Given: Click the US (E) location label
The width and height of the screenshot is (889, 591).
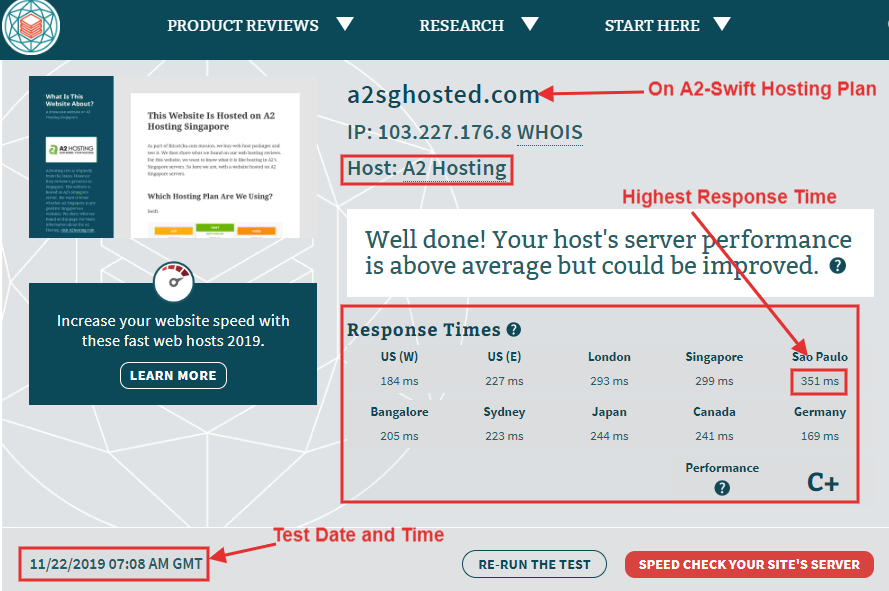Looking at the screenshot, I should coord(504,357).
